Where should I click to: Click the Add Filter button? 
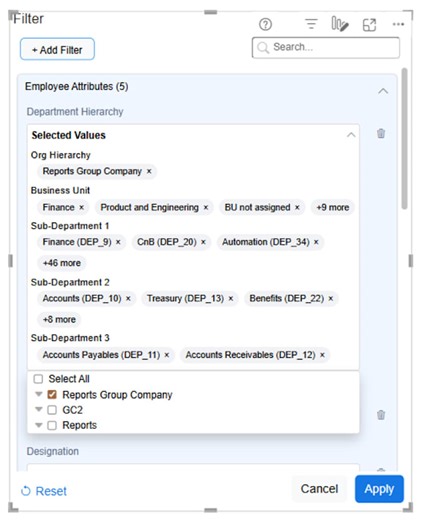click(57, 49)
